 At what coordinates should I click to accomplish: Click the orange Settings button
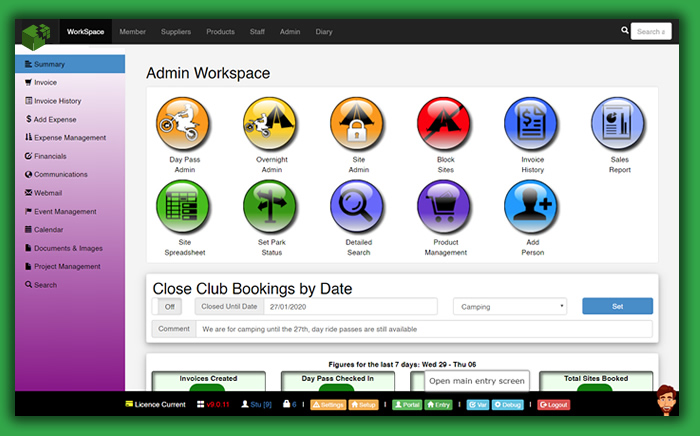tap(328, 405)
